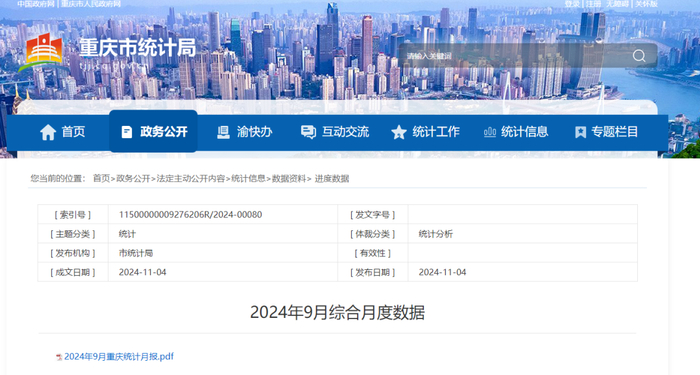Click 市统计局 publisher value
Screen dimensions: 700x375
click(136, 253)
